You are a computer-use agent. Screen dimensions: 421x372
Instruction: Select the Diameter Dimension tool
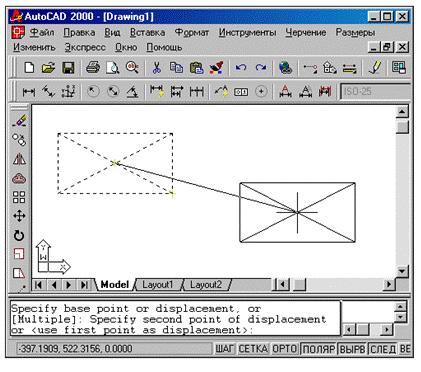113,91
